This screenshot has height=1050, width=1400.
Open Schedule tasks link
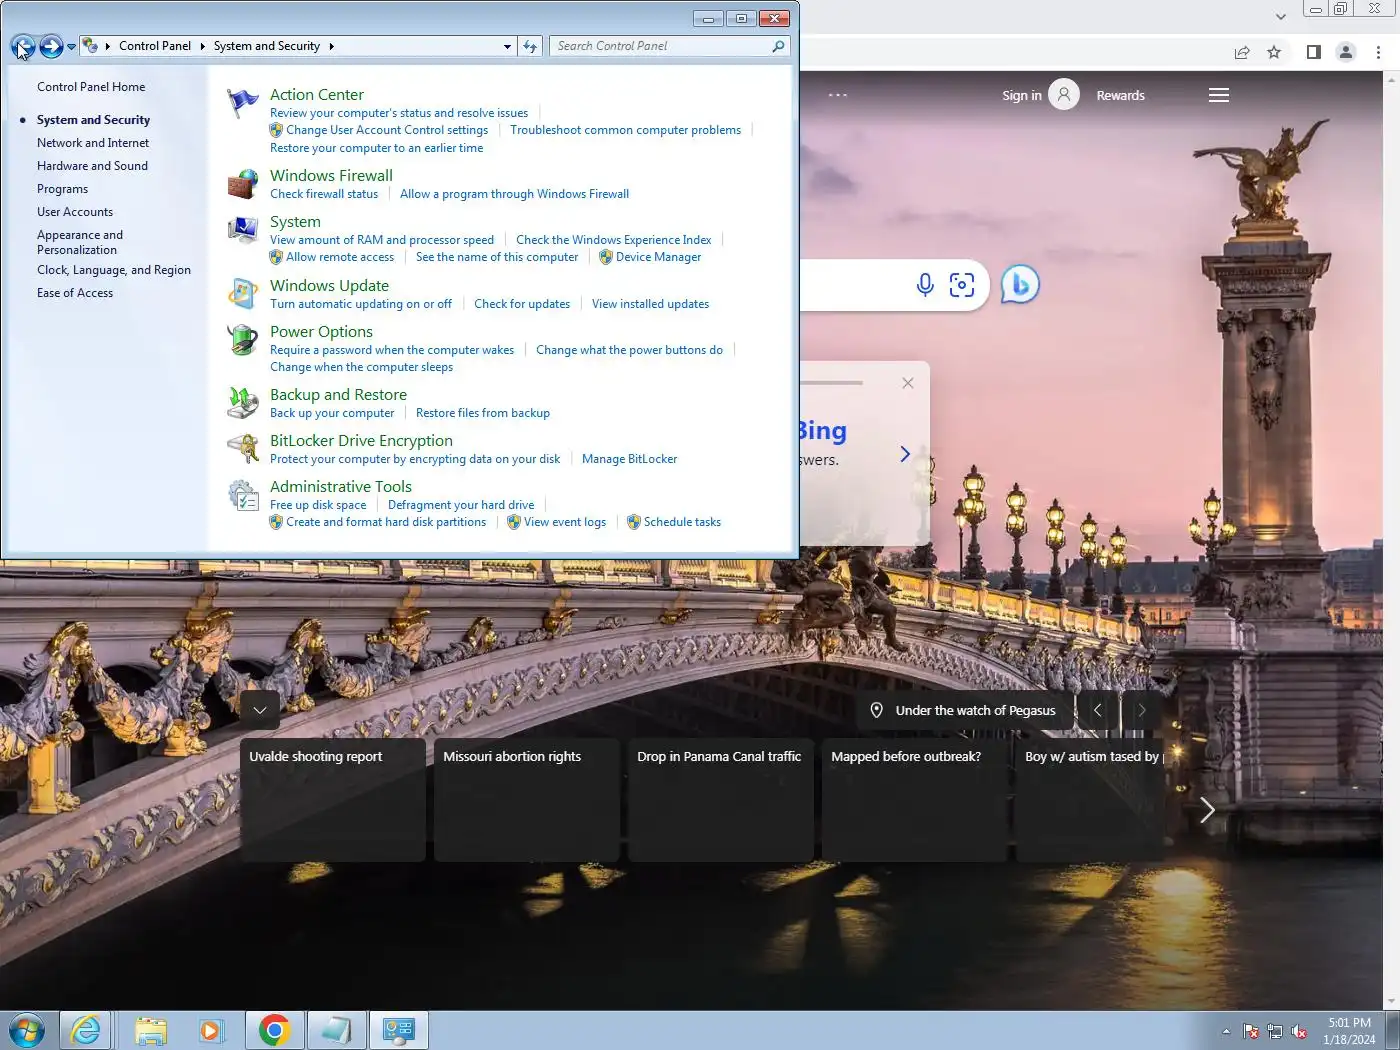[682, 522]
